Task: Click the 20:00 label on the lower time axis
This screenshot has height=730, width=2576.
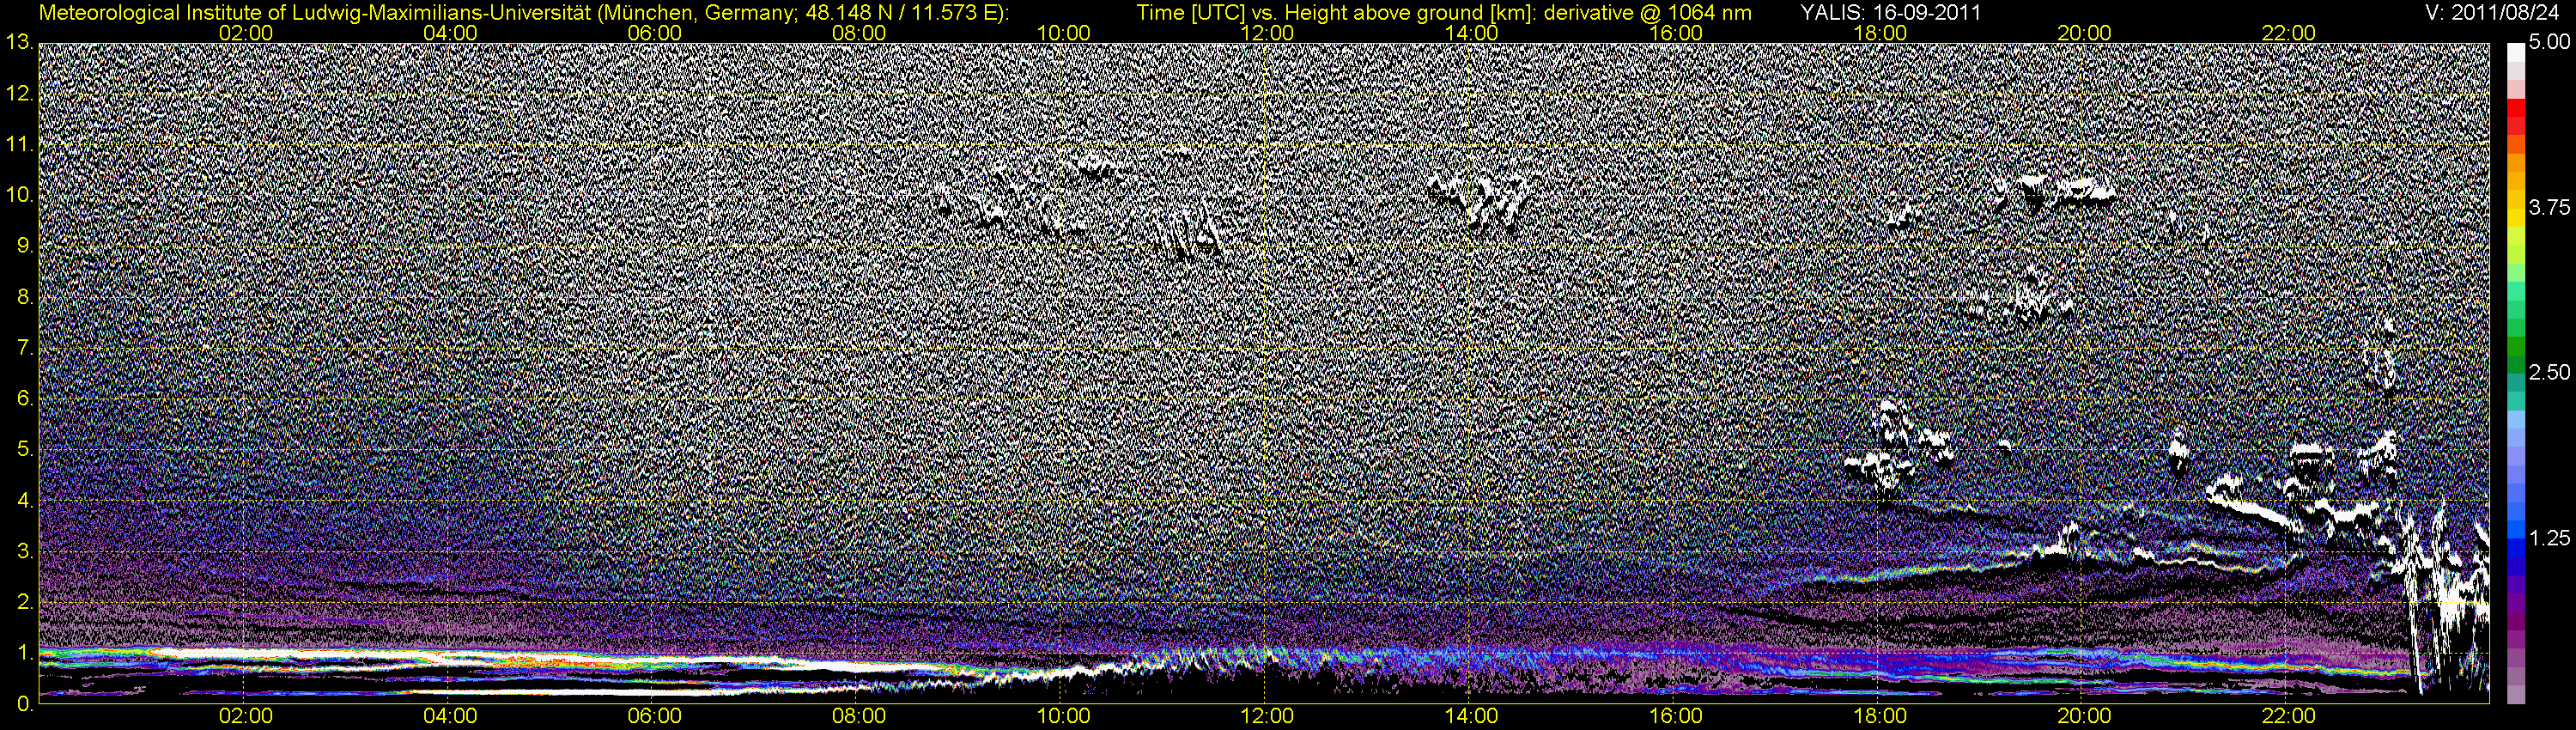Action: pos(2084,717)
